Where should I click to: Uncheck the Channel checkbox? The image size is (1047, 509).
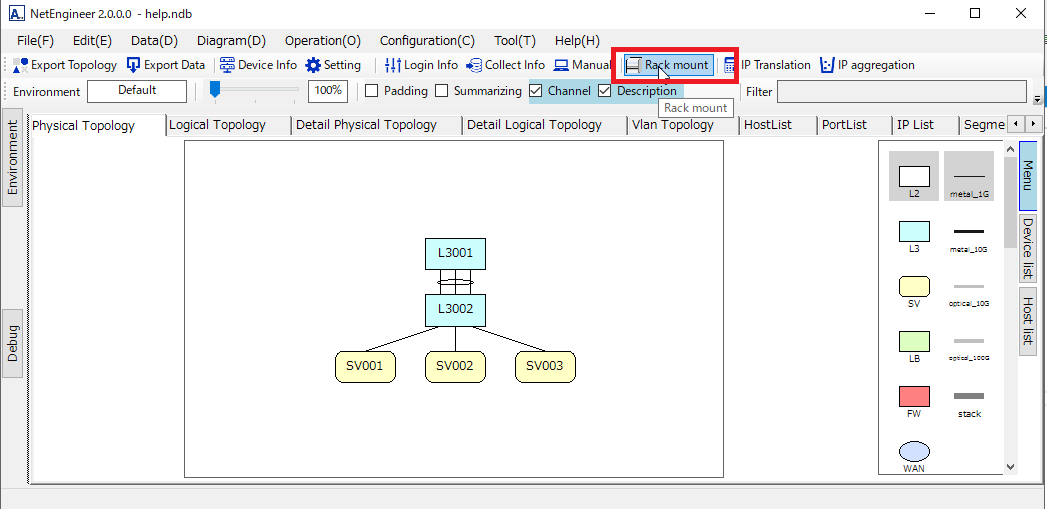pyautogui.click(x=536, y=91)
